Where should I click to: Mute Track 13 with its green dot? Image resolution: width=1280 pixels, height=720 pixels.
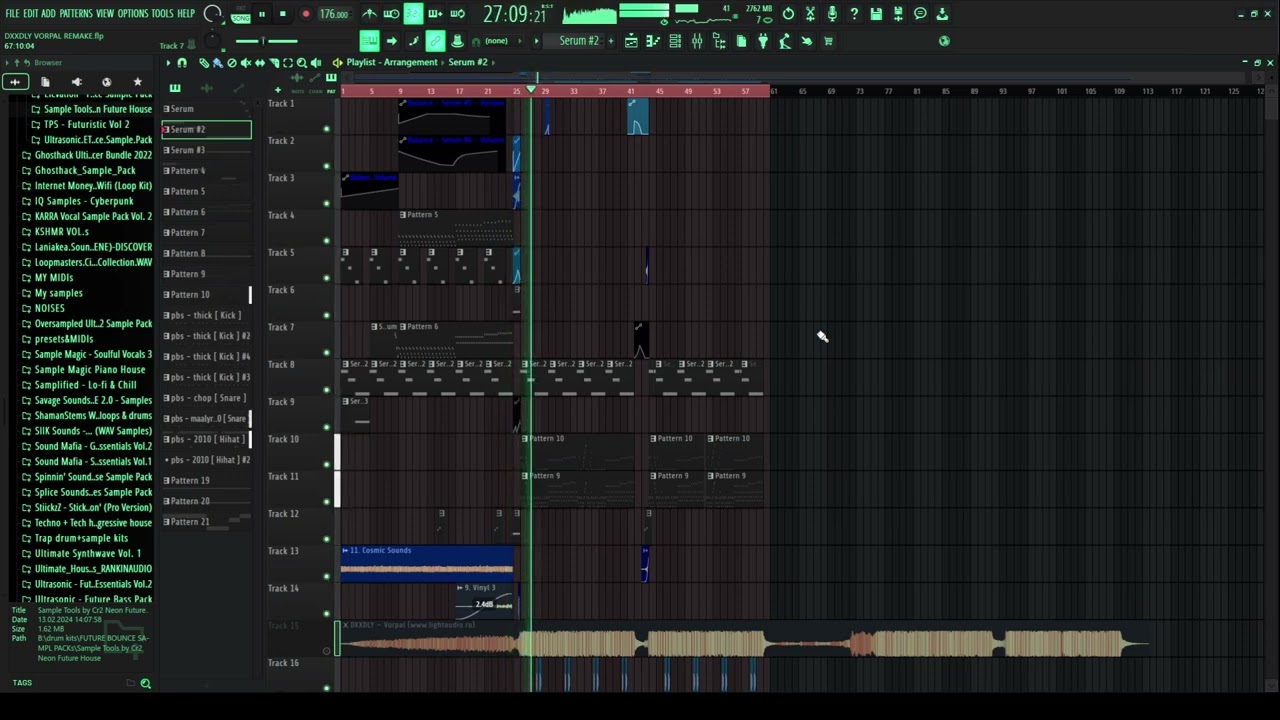coord(326,576)
